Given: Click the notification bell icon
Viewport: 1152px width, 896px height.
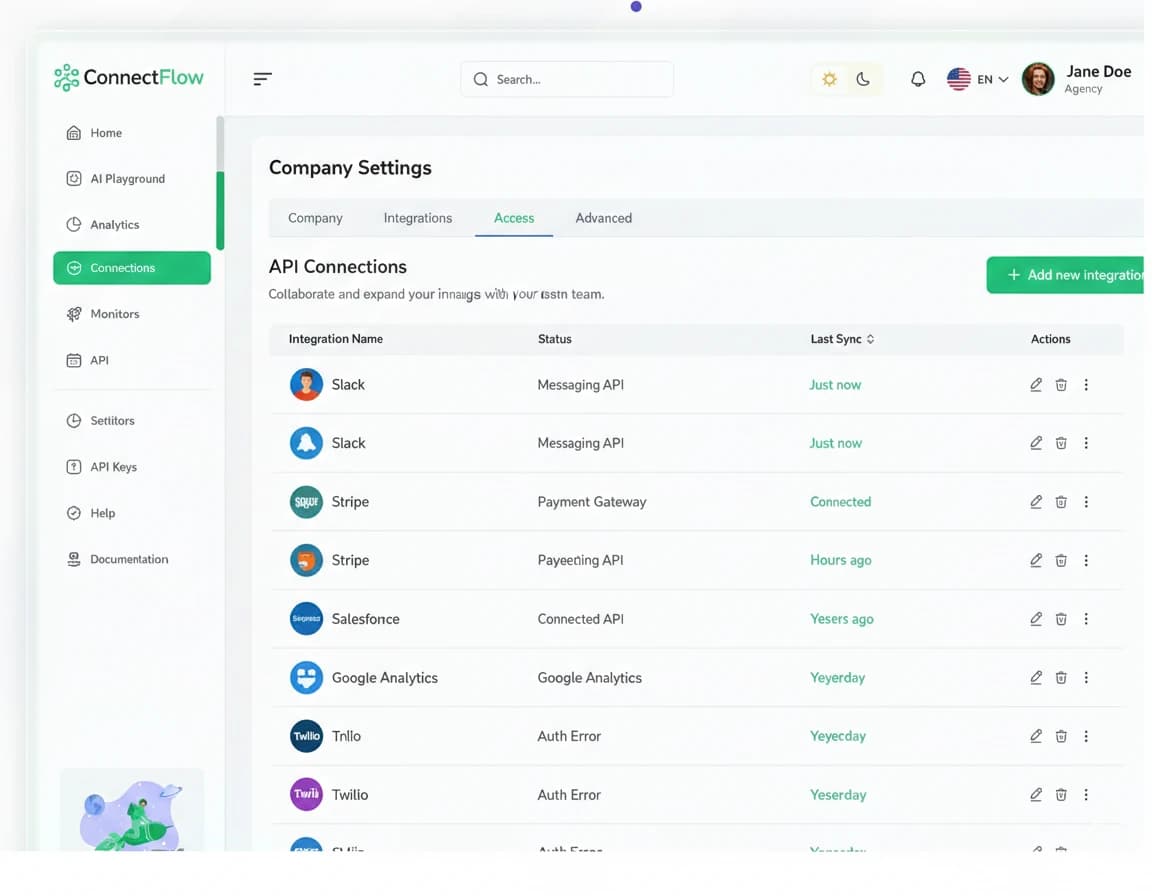Looking at the screenshot, I should 917,79.
